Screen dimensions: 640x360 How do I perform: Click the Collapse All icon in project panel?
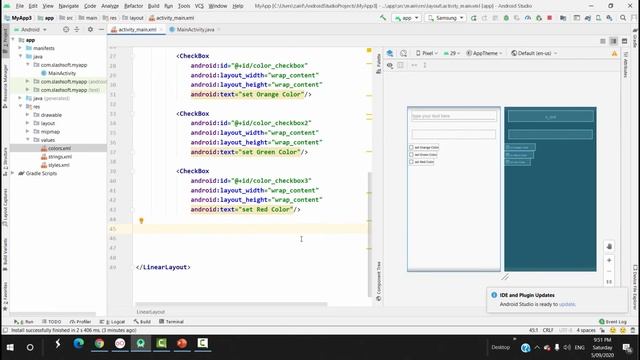(x=77, y=29)
